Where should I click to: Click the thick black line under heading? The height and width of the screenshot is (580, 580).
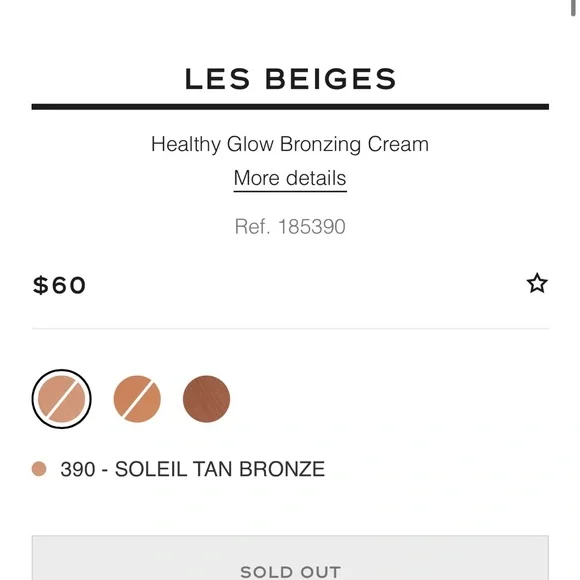pos(290,107)
